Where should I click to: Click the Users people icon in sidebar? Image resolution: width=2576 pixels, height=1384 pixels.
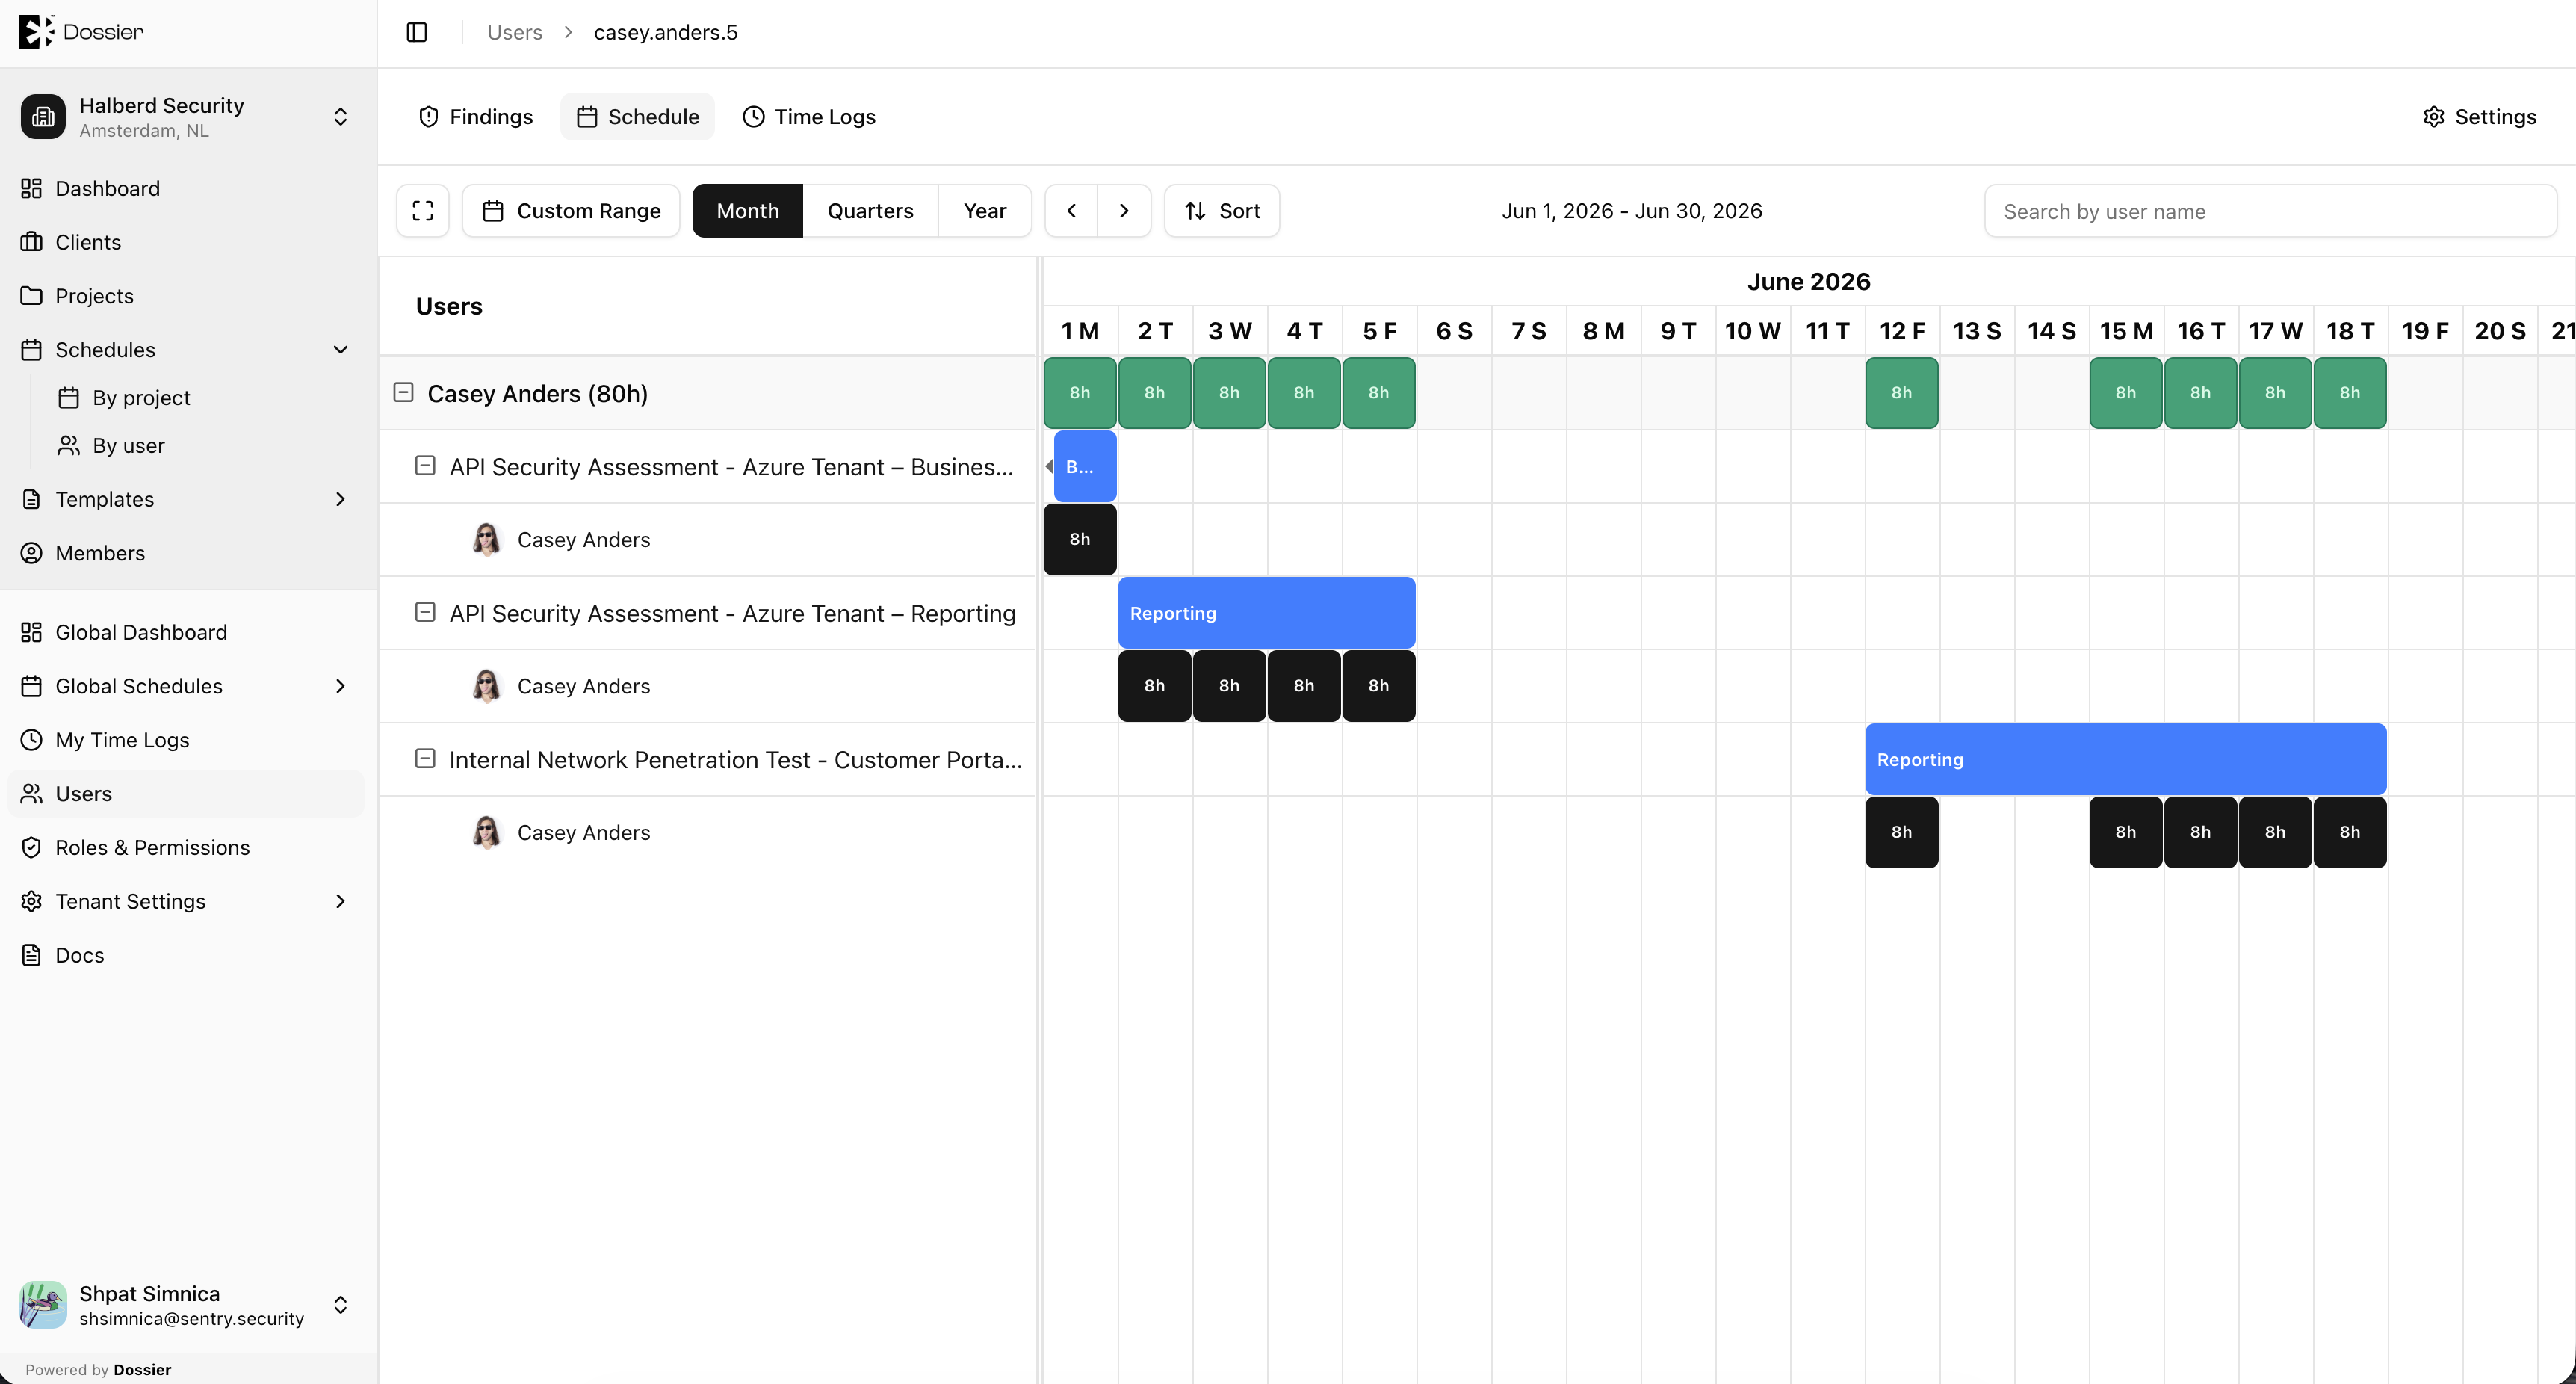[32, 794]
